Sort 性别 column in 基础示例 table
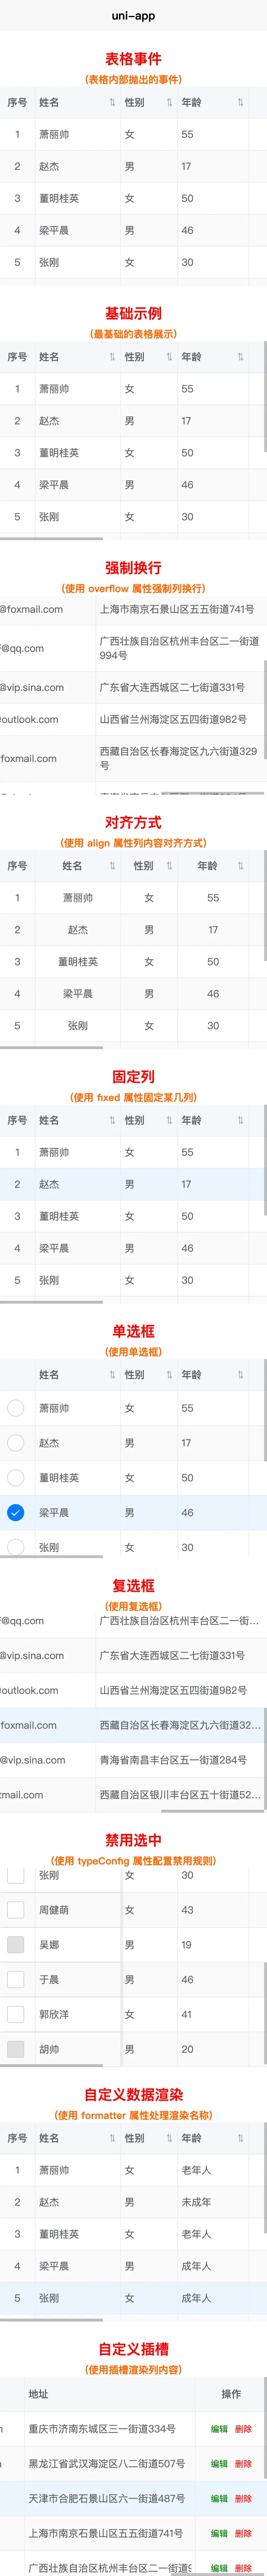 [169, 357]
